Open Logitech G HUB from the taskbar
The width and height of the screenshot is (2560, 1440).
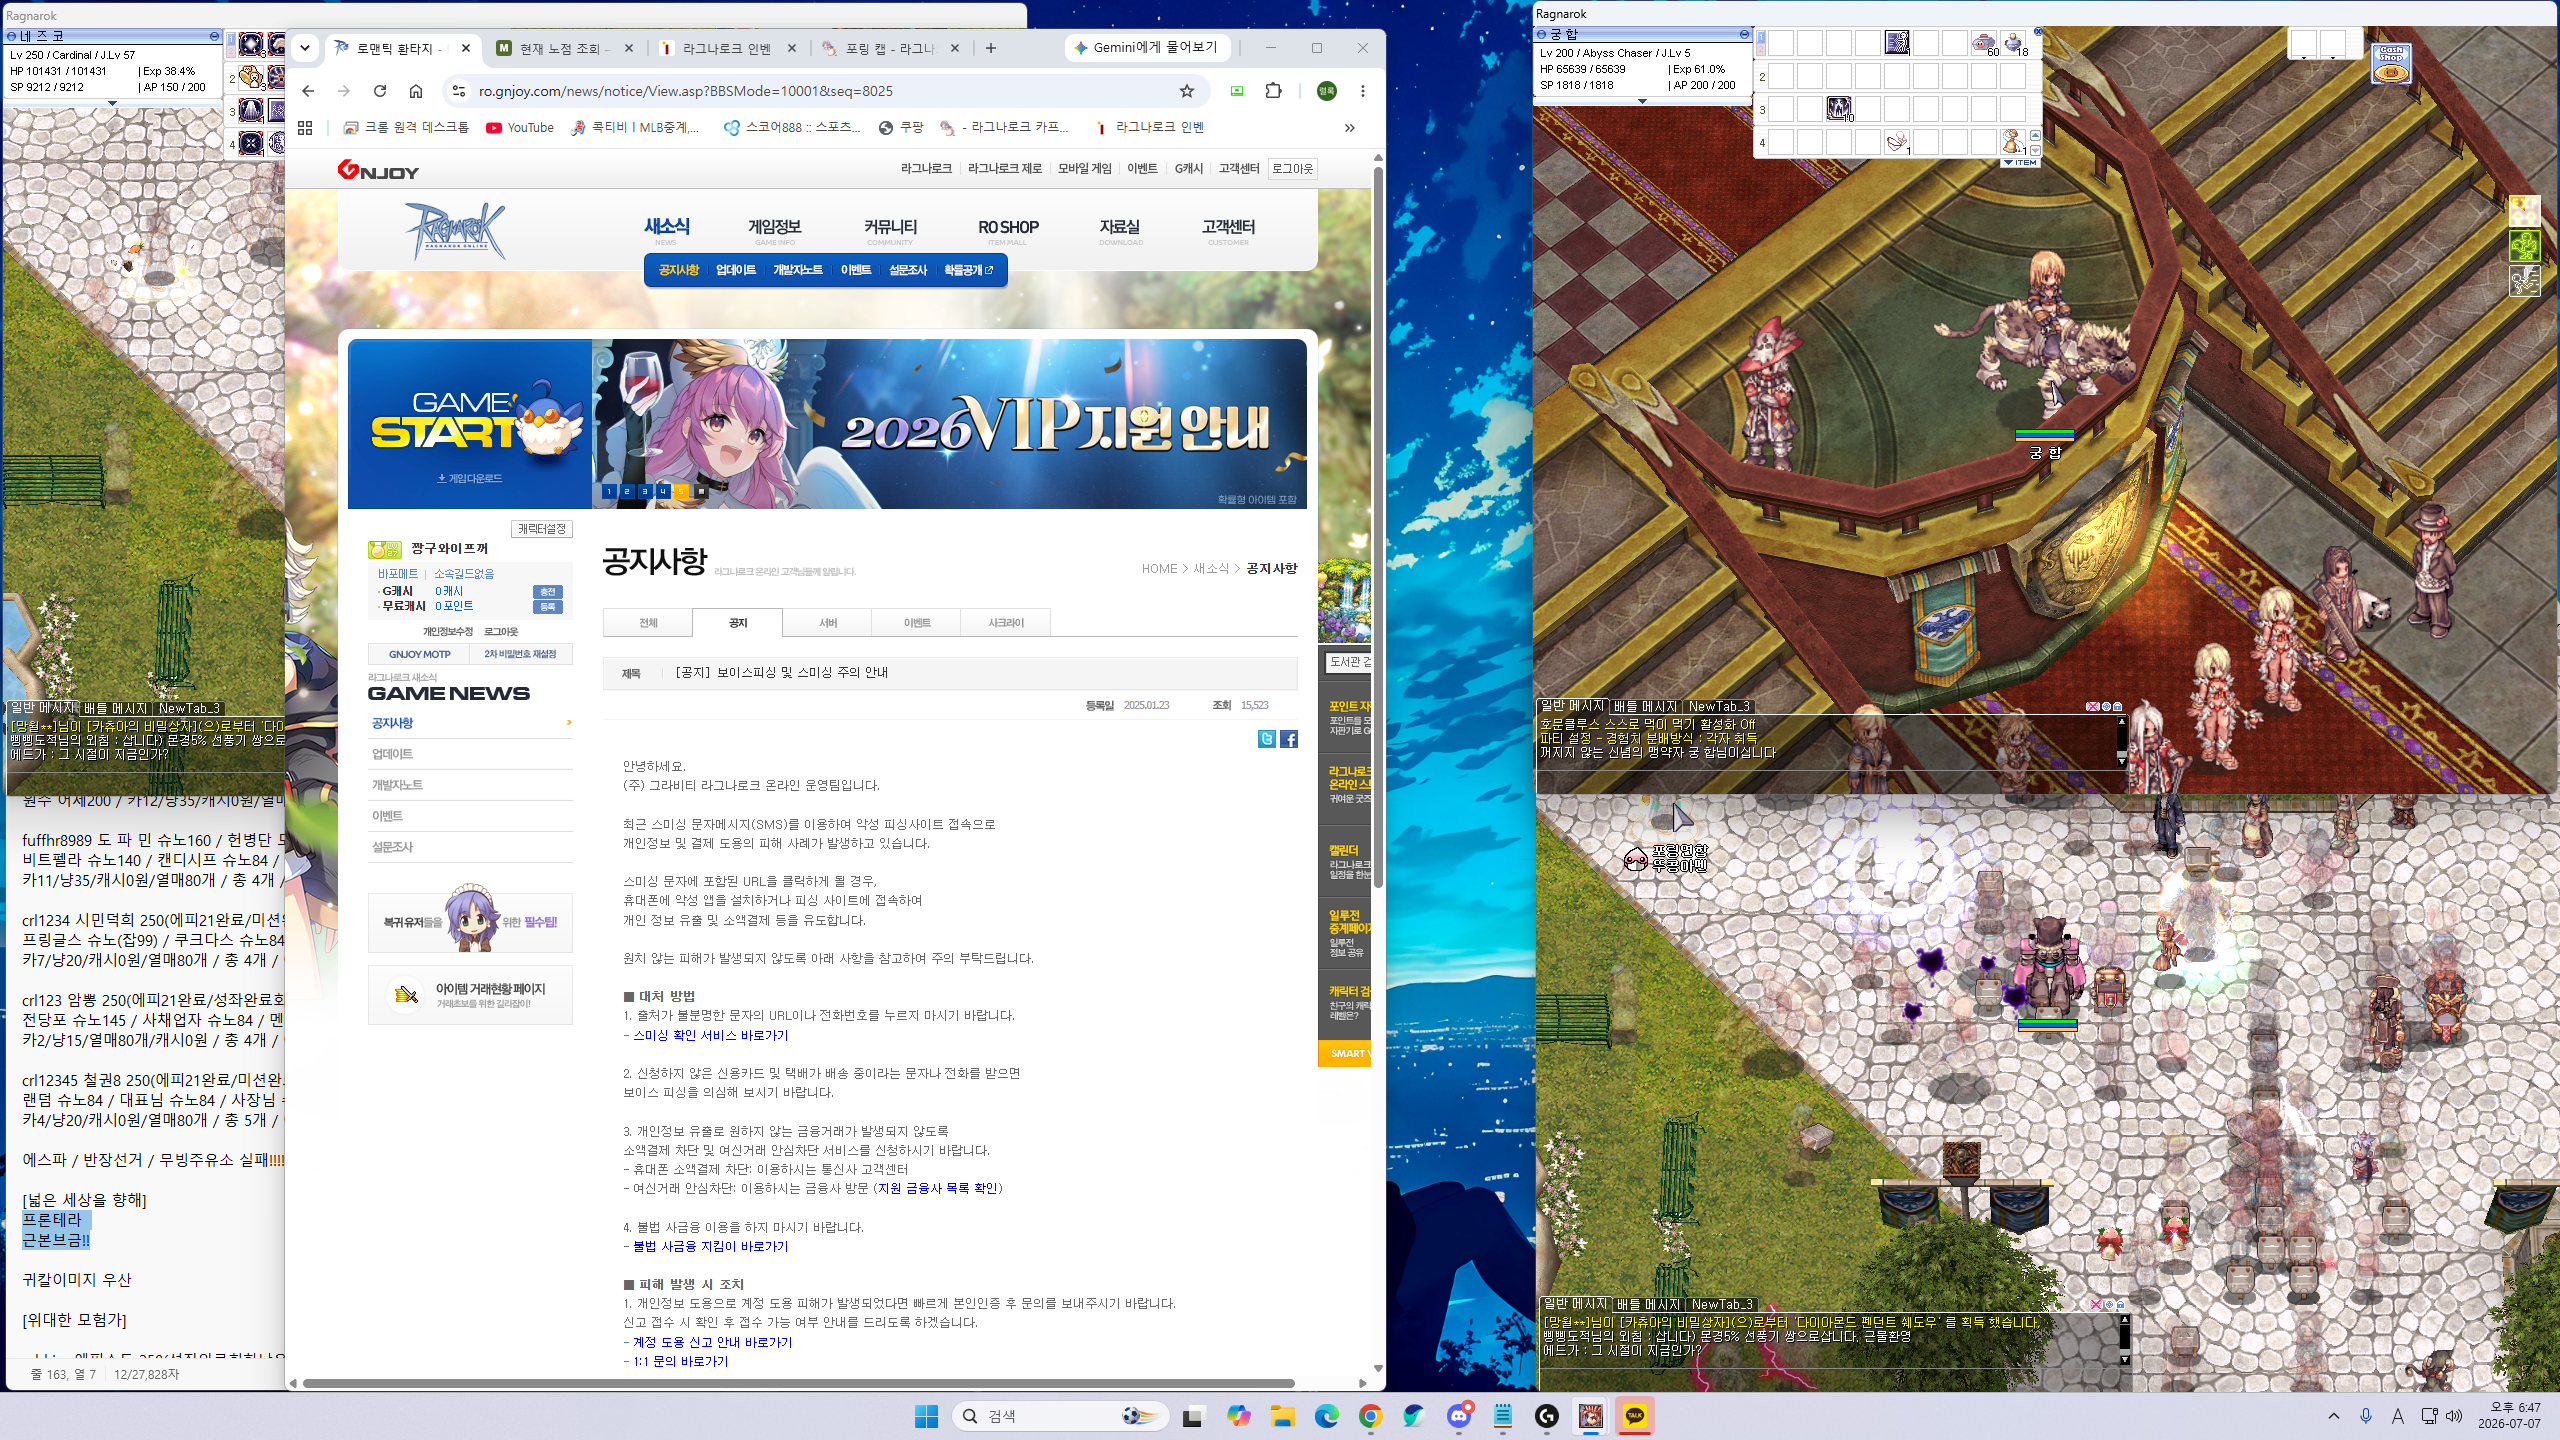1547,1415
